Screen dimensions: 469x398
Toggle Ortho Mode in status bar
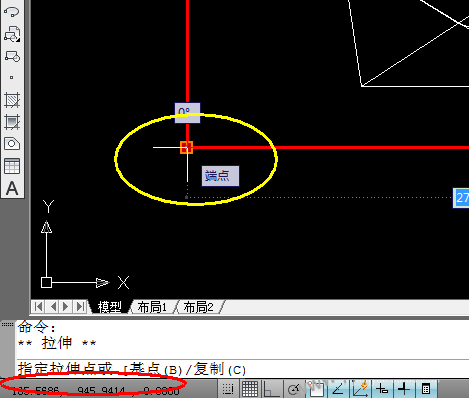(271, 389)
